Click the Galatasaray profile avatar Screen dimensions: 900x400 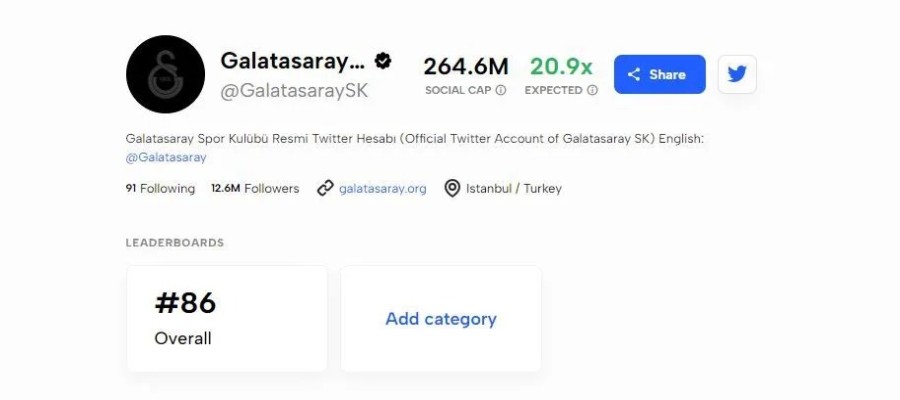click(165, 74)
